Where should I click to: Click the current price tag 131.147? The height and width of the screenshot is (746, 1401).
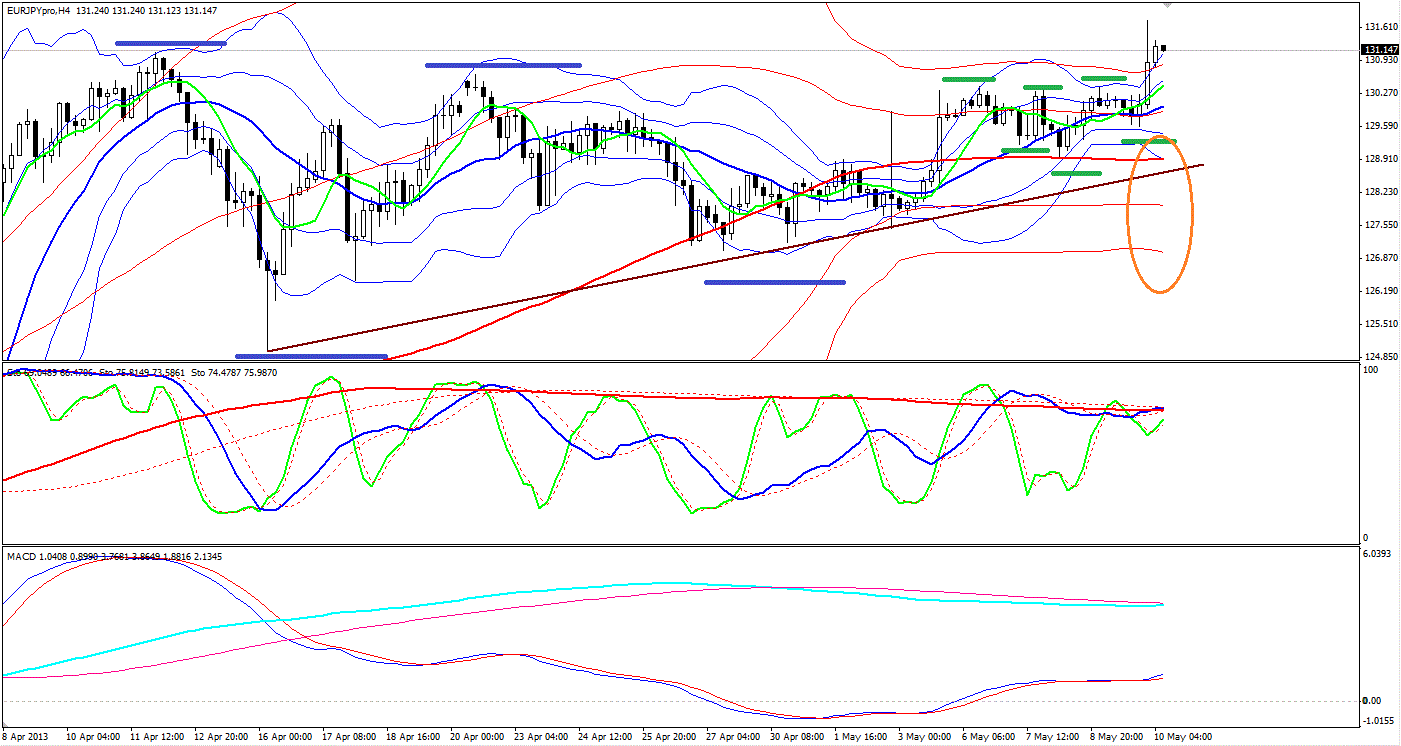click(x=1381, y=50)
